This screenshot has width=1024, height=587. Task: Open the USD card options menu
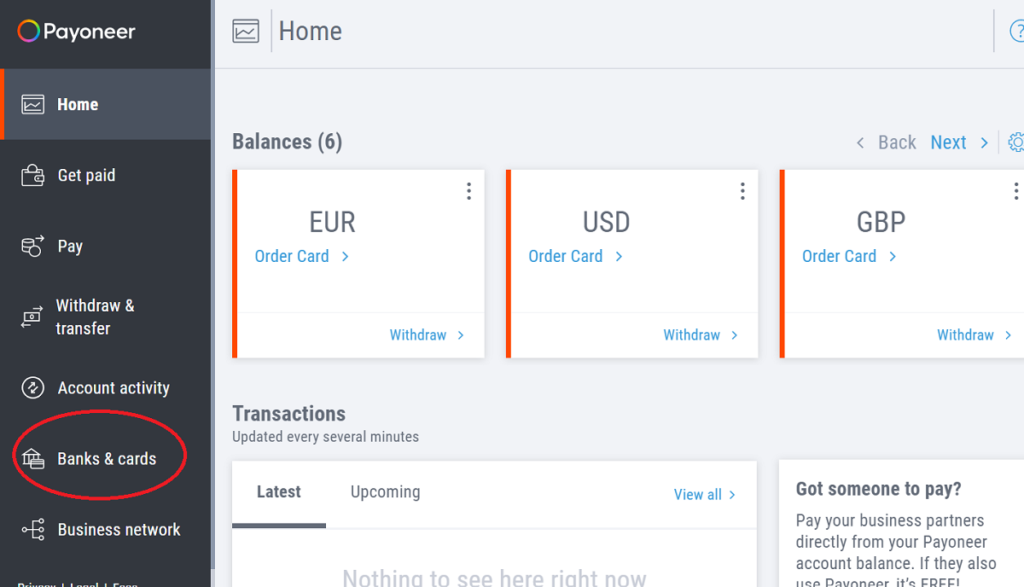coord(742,190)
